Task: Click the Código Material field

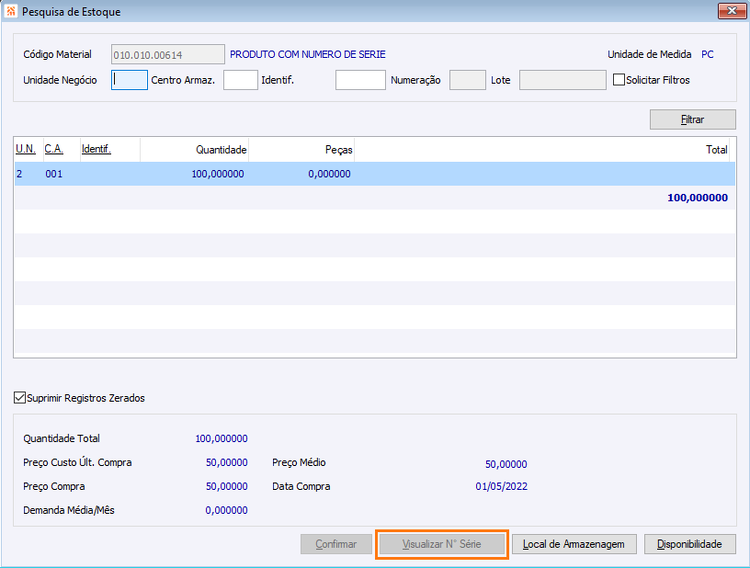Action: pos(168,54)
